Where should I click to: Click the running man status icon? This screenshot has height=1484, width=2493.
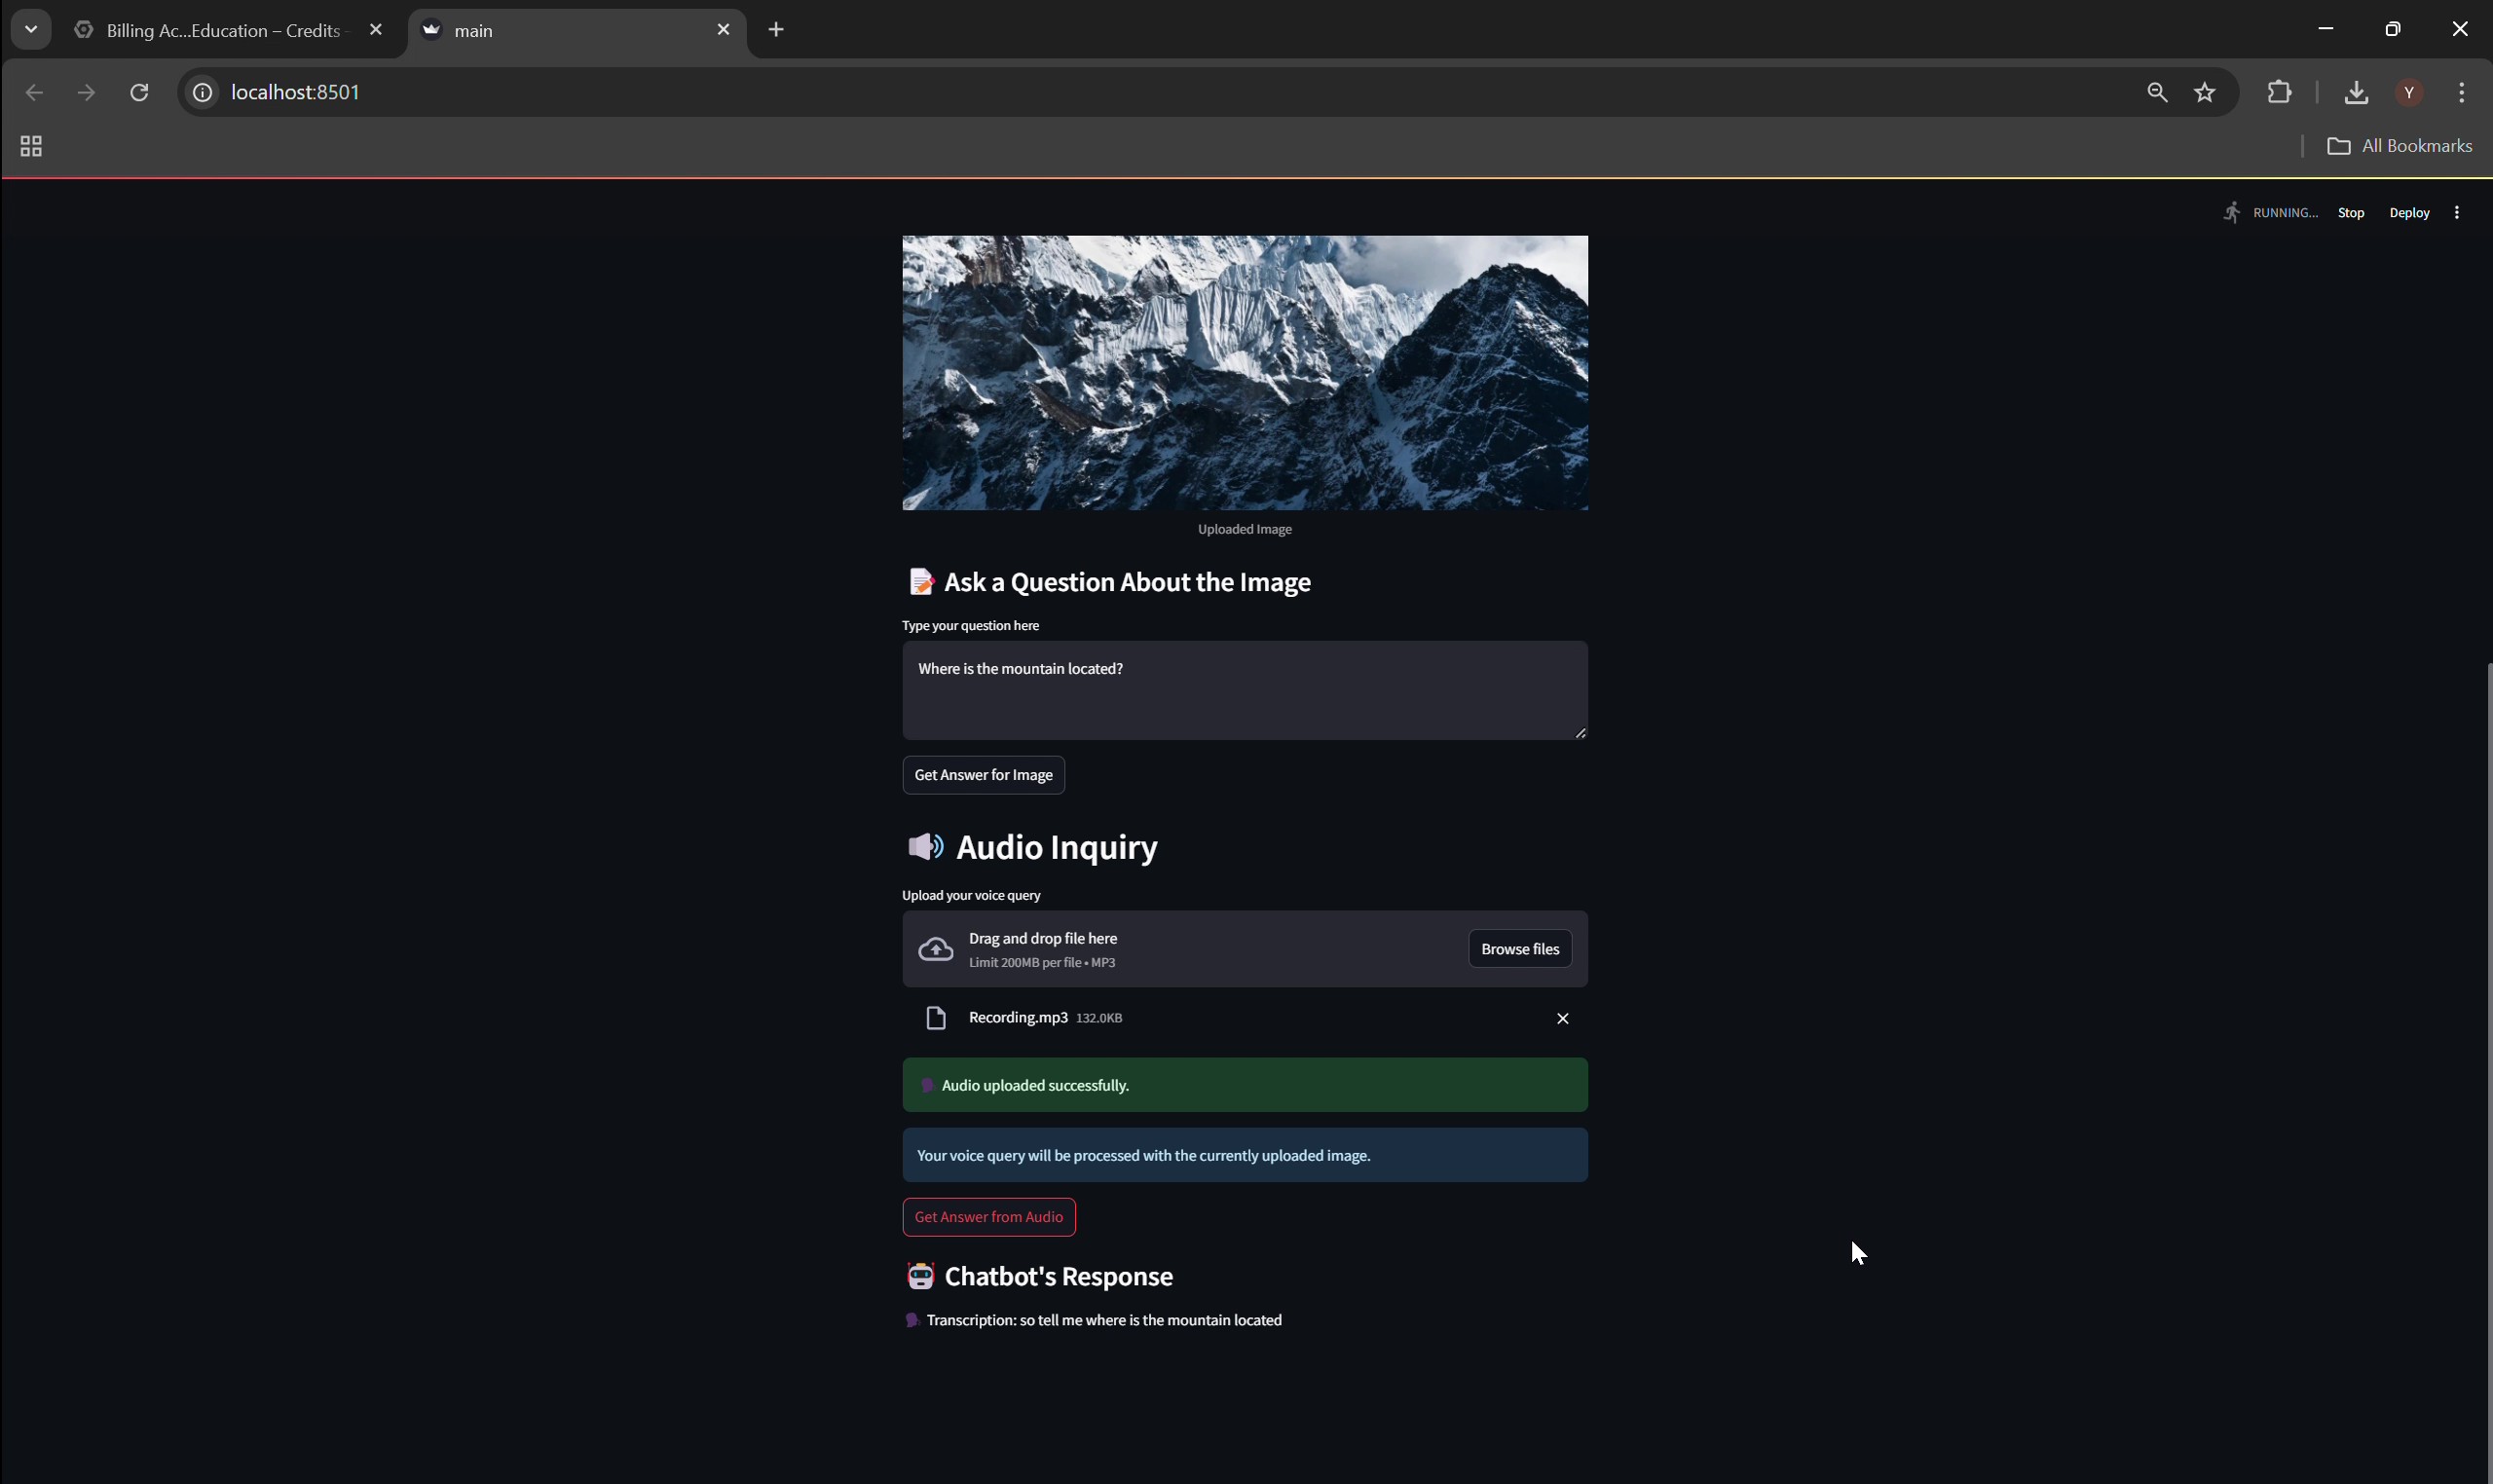tap(2231, 212)
